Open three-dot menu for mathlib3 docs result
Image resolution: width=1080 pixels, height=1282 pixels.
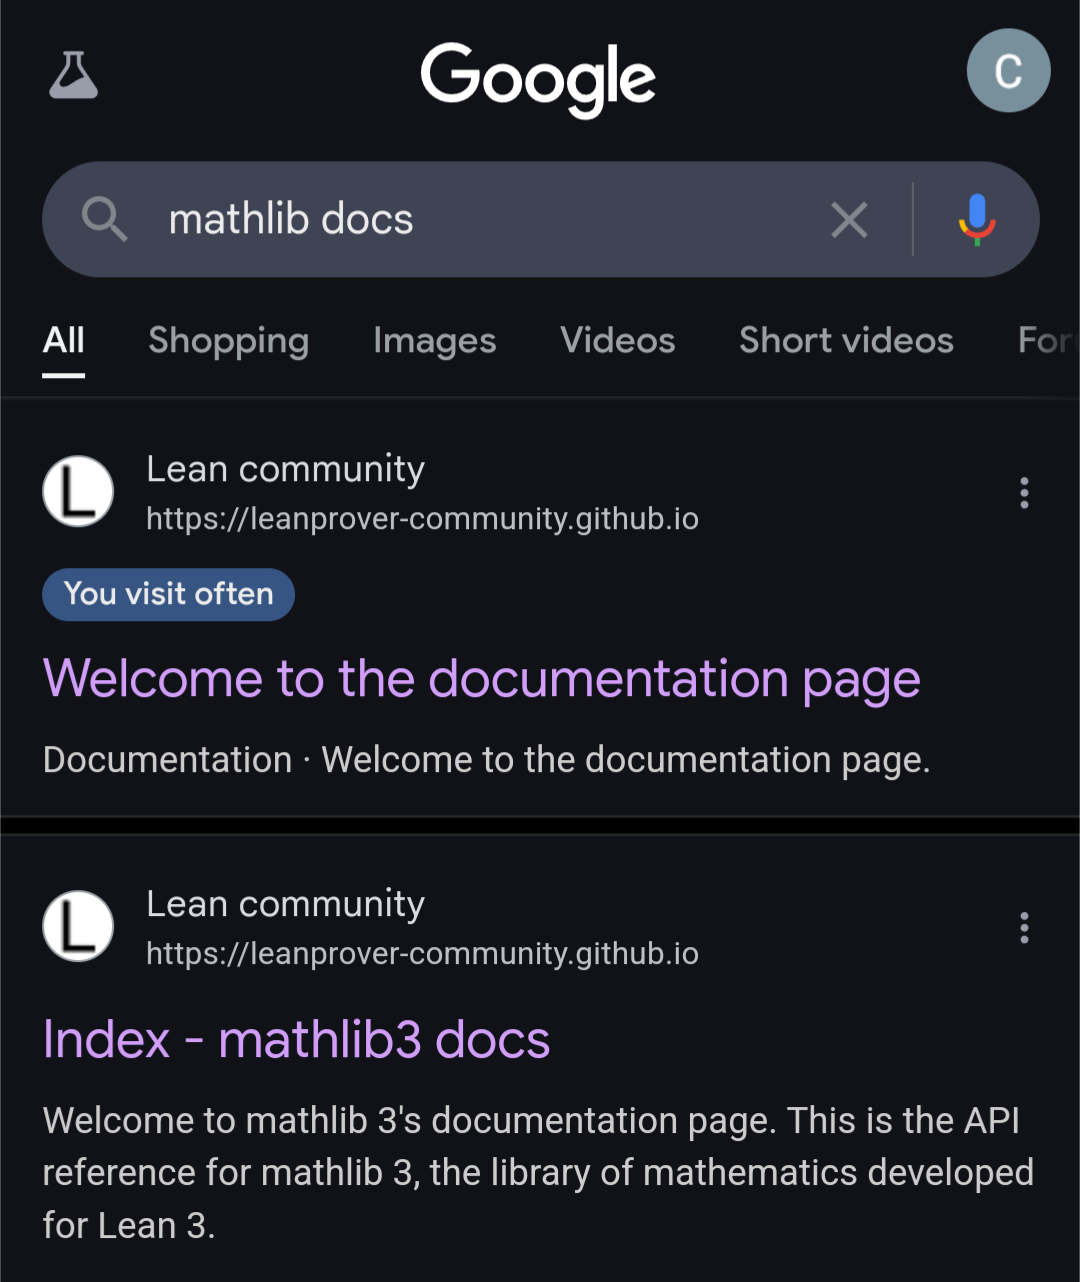pyautogui.click(x=1024, y=928)
